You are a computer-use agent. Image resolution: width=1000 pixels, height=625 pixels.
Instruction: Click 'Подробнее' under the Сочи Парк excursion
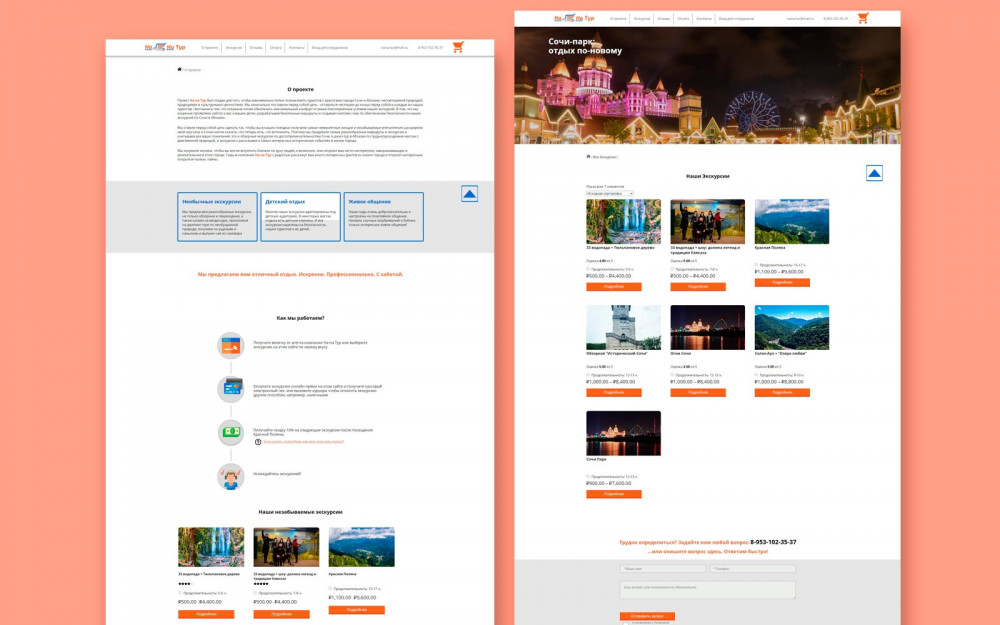613,494
